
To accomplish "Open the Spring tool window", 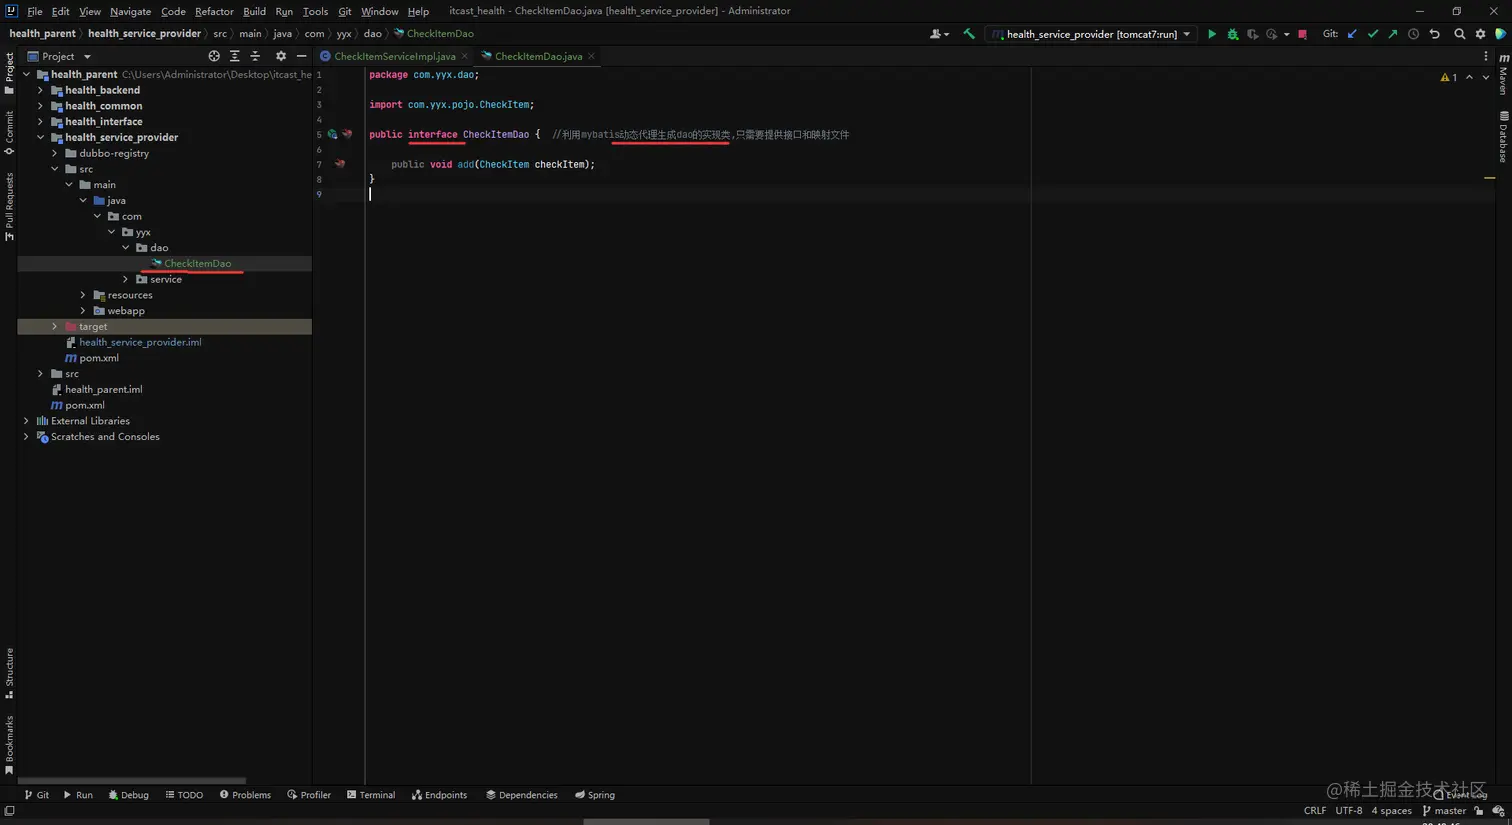I will [595, 795].
